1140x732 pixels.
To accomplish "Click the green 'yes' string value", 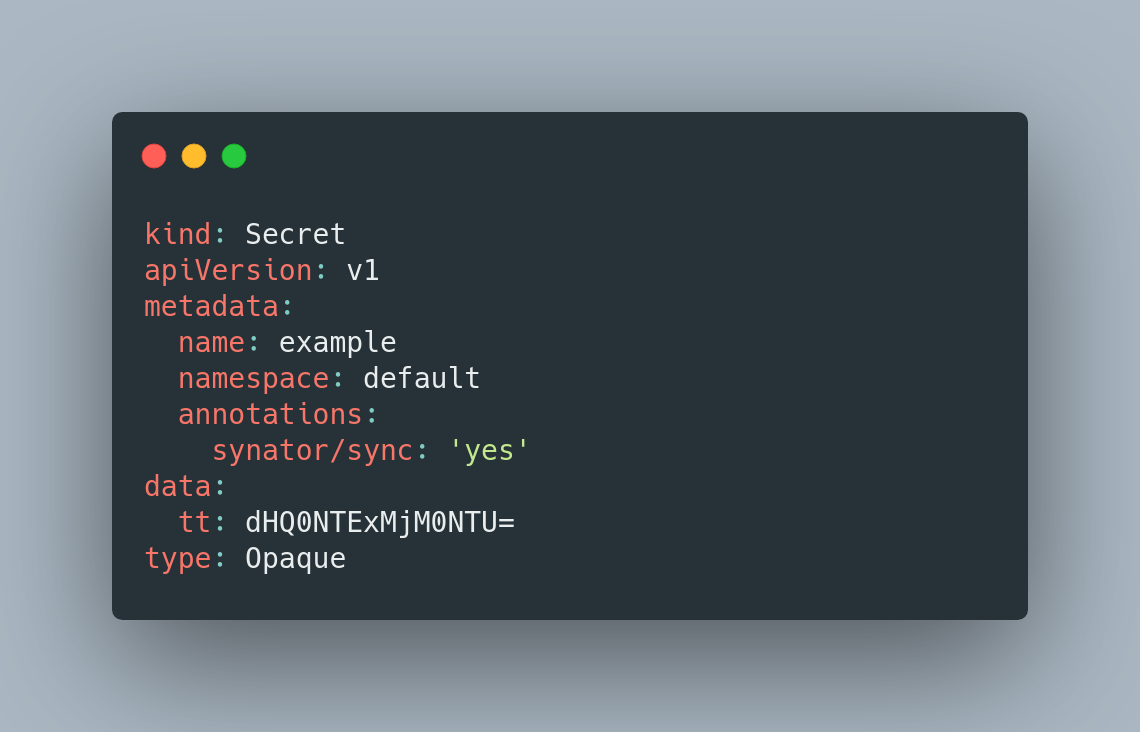I will point(489,451).
